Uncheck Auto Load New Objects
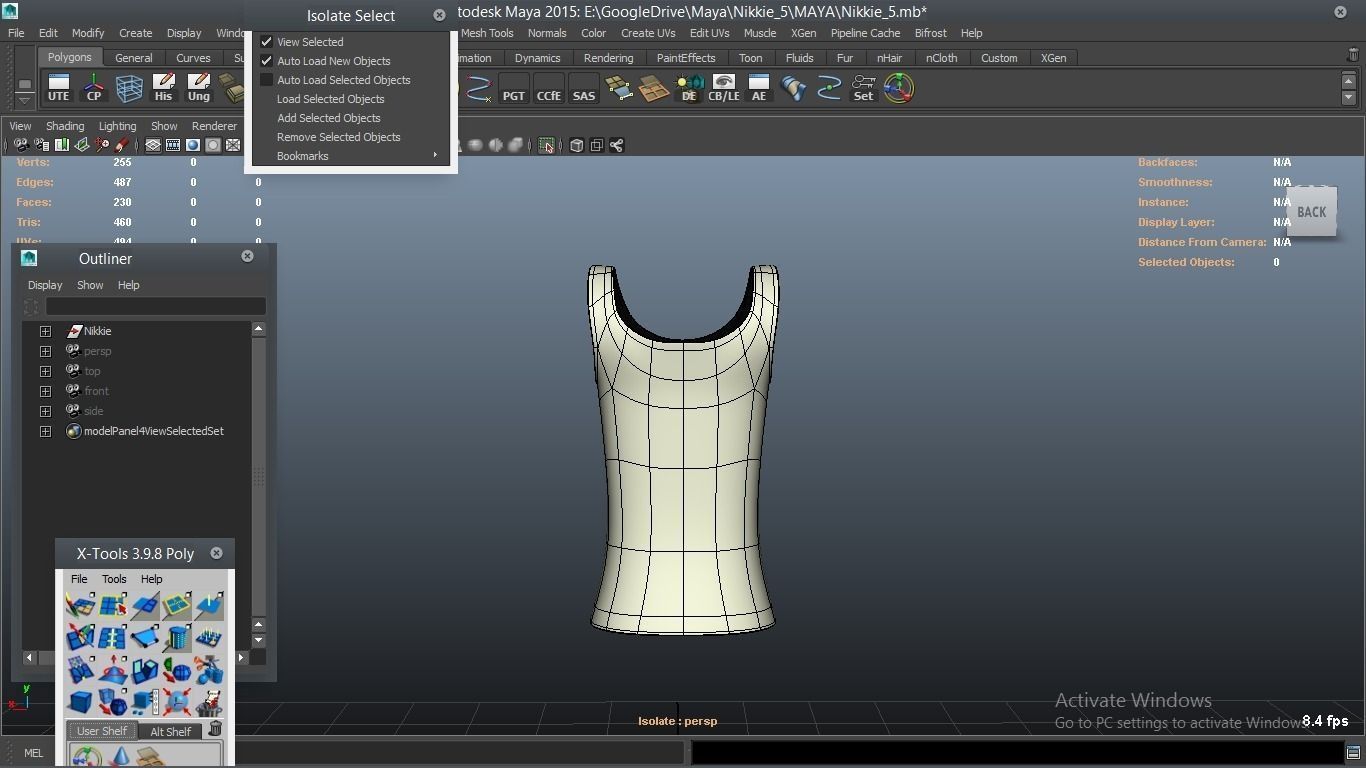This screenshot has width=1366, height=768. (x=267, y=61)
